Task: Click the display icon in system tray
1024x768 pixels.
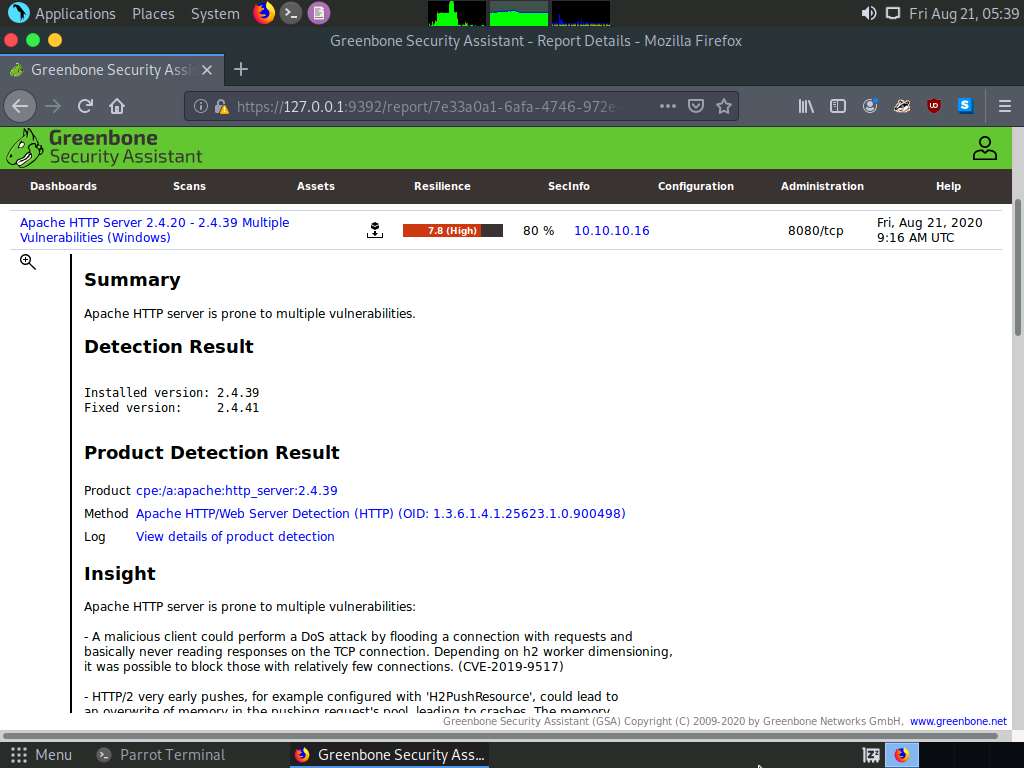Action: (x=893, y=13)
